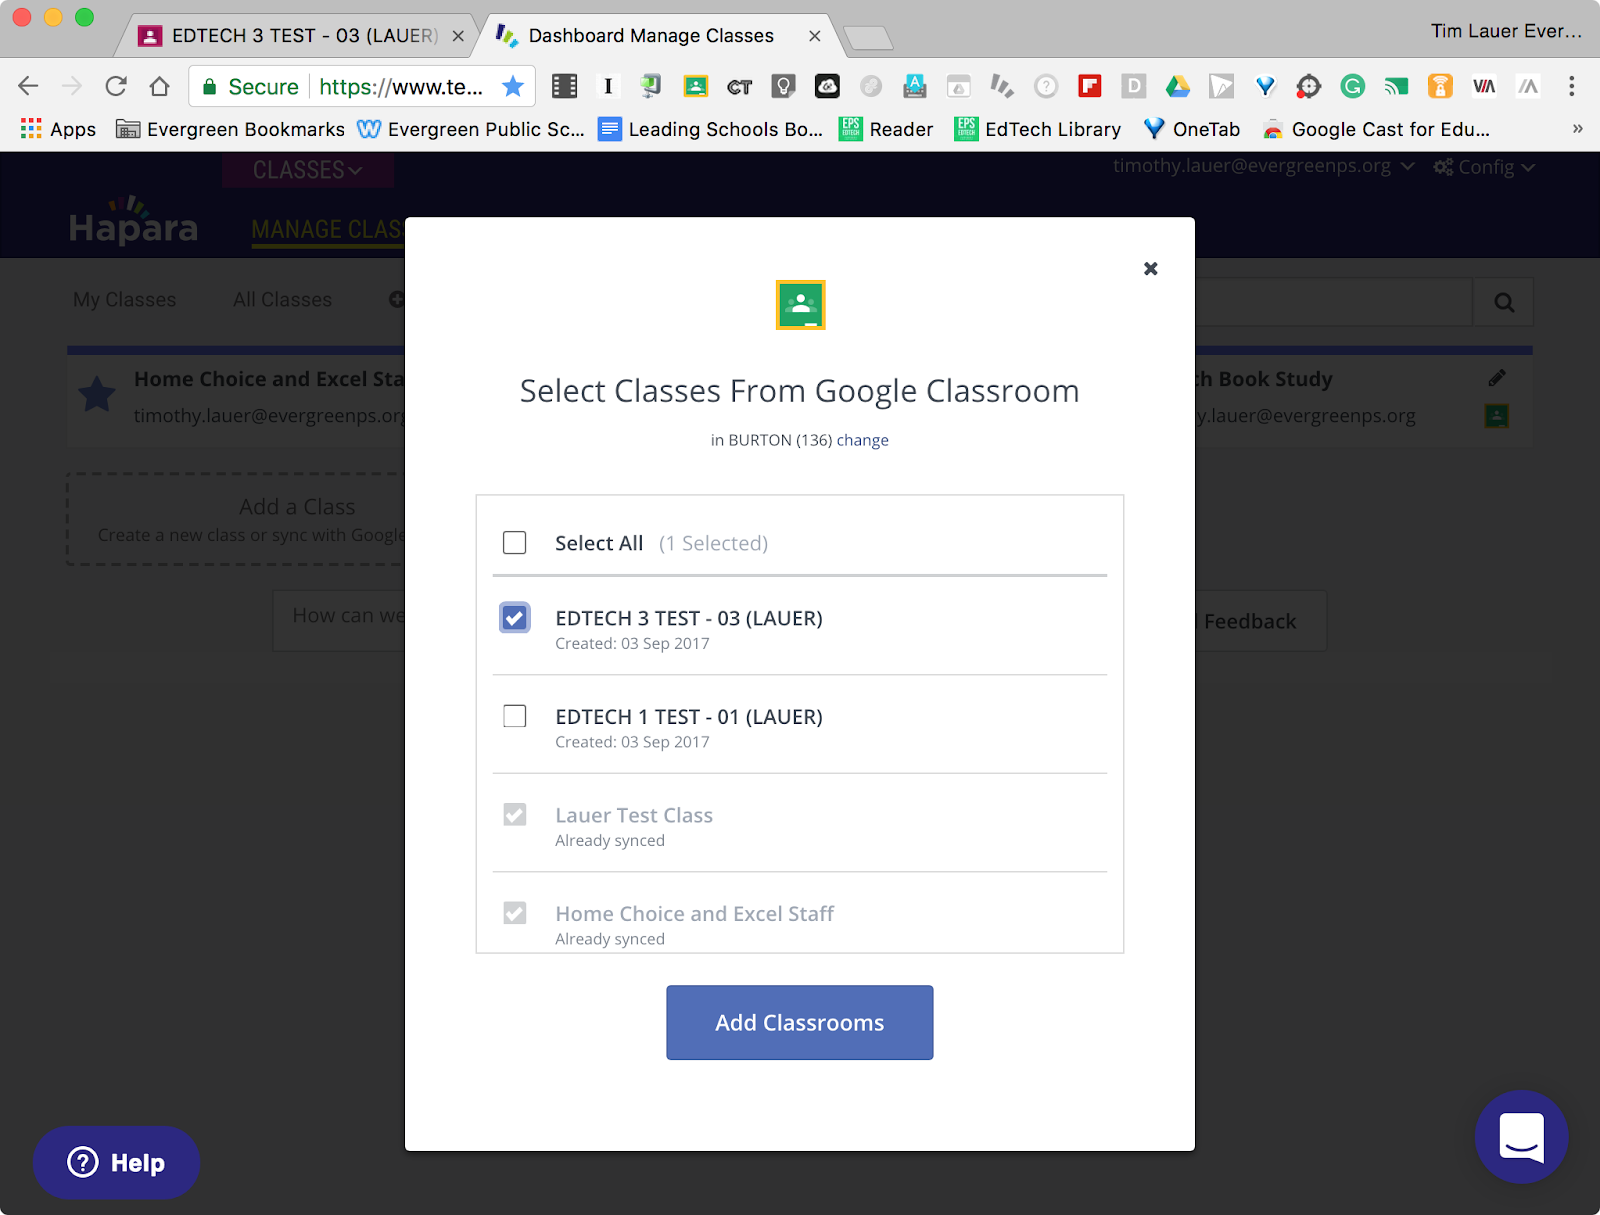Screen dimensions: 1600x1215
Task: Uncheck EDTECH 3 TEST - 03 (LAUER) checkbox
Action: click(x=515, y=618)
